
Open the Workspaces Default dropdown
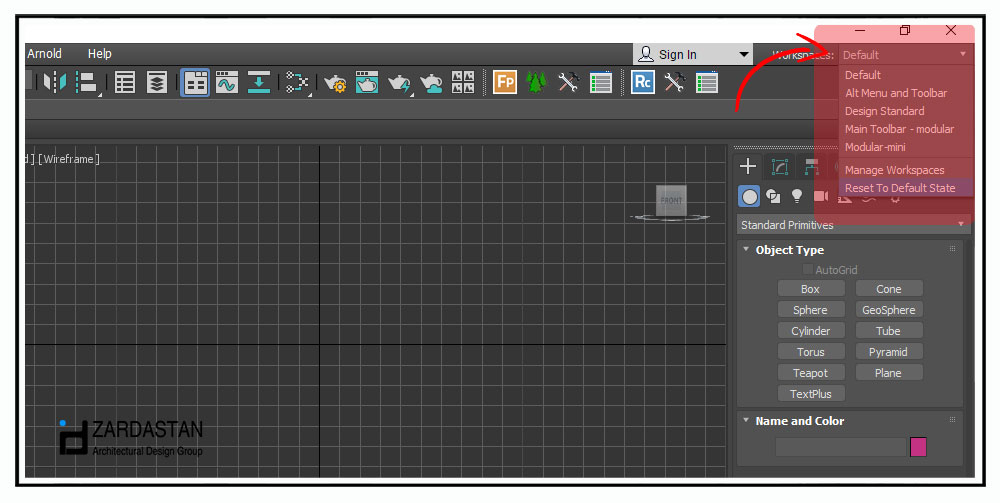(906, 55)
